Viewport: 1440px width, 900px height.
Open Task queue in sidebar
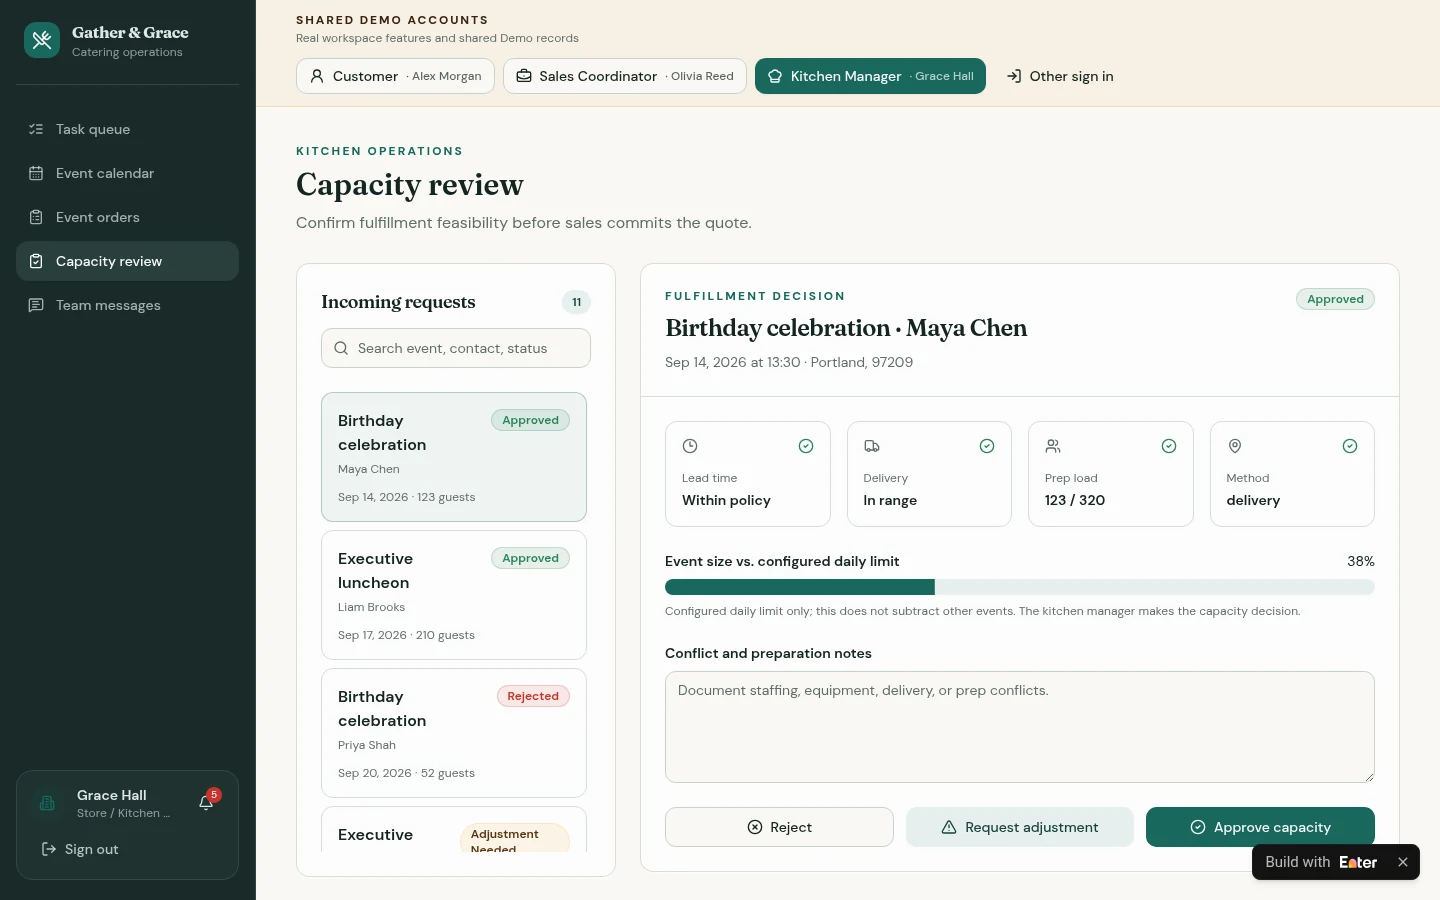click(x=127, y=129)
